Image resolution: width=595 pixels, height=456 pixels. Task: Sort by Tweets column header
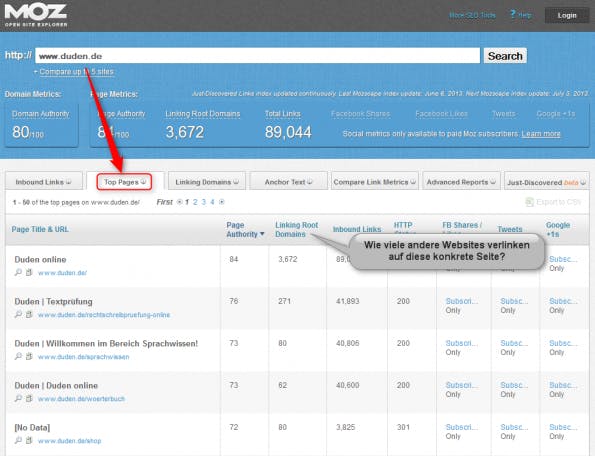pos(510,229)
